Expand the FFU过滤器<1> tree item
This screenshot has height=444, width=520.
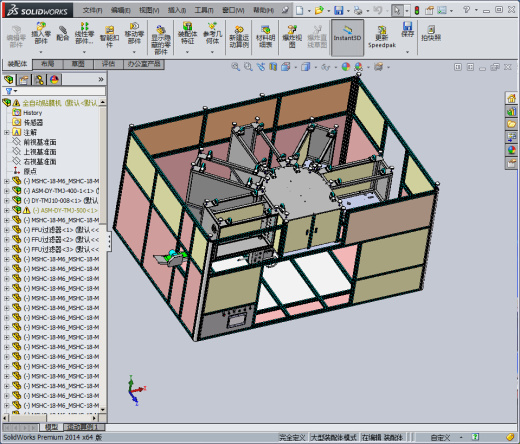point(6,230)
